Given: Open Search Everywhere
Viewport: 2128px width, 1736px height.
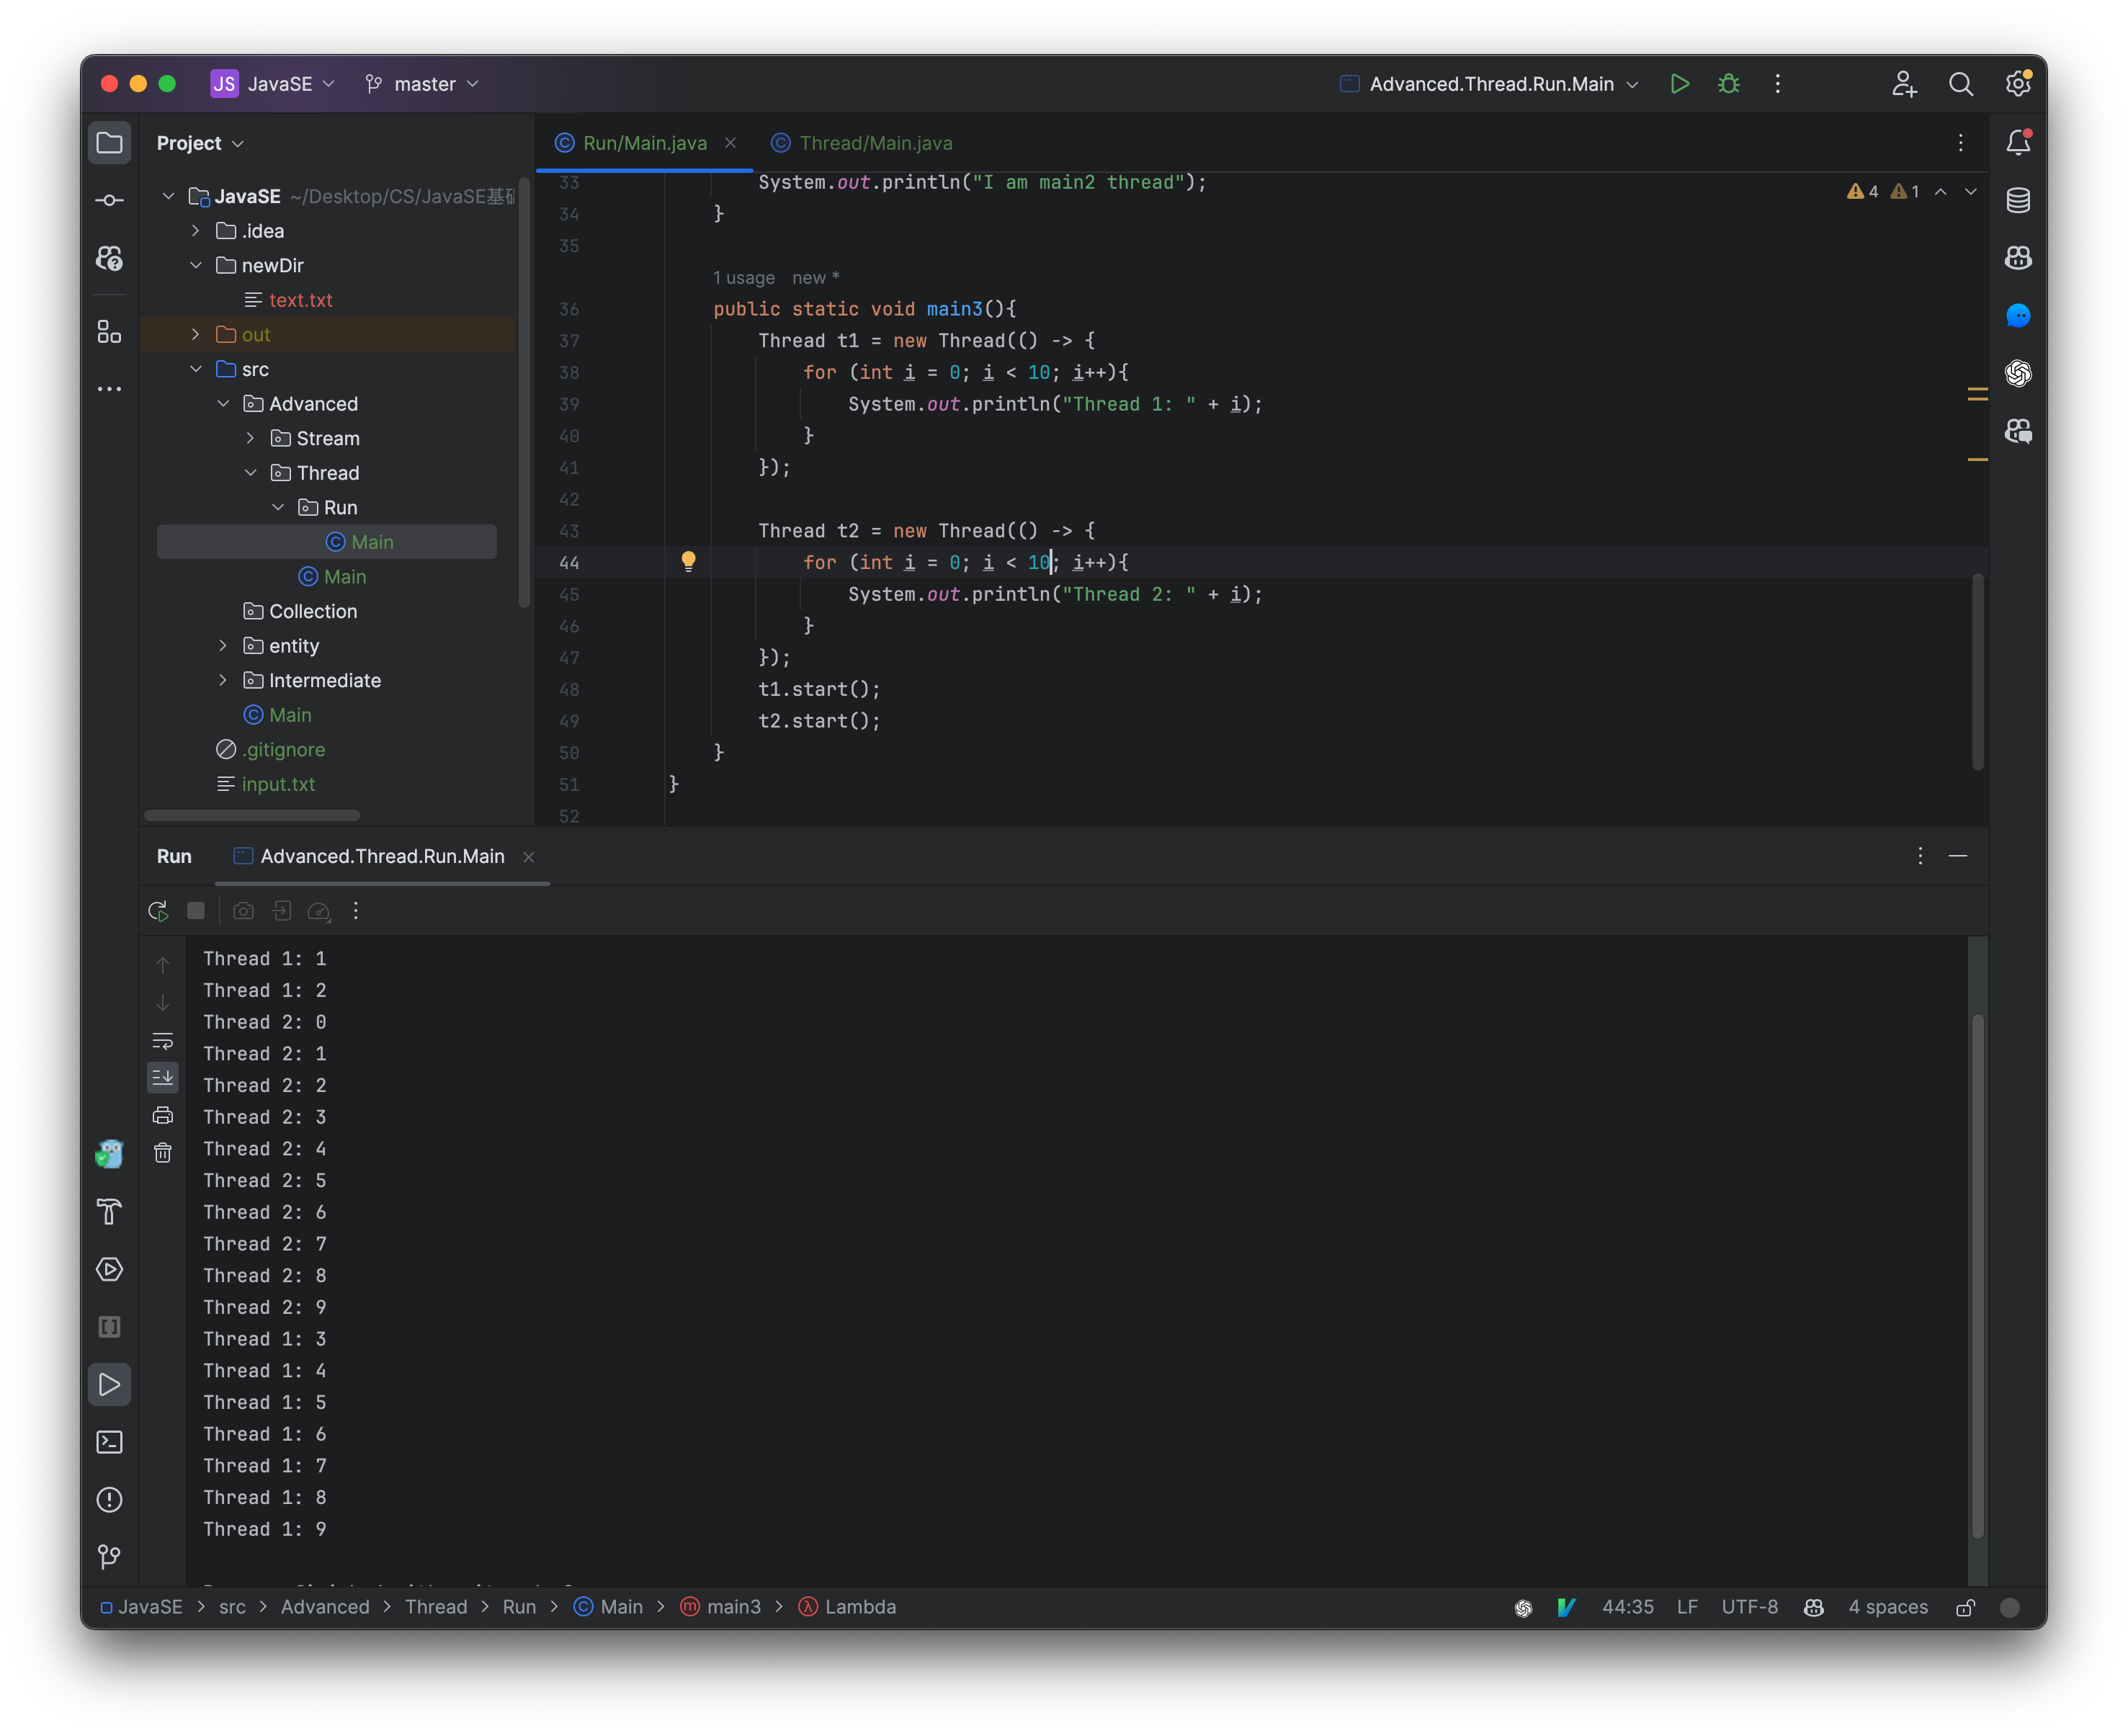Looking at the screenshot, I should (1961, 84).
